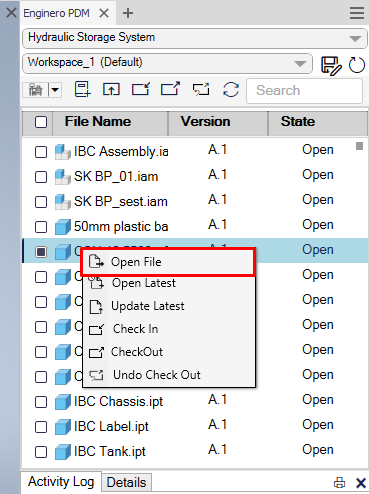Screen dimensions: 369x494
Task: Click the upload file toolbar icon
Action: 111,89
